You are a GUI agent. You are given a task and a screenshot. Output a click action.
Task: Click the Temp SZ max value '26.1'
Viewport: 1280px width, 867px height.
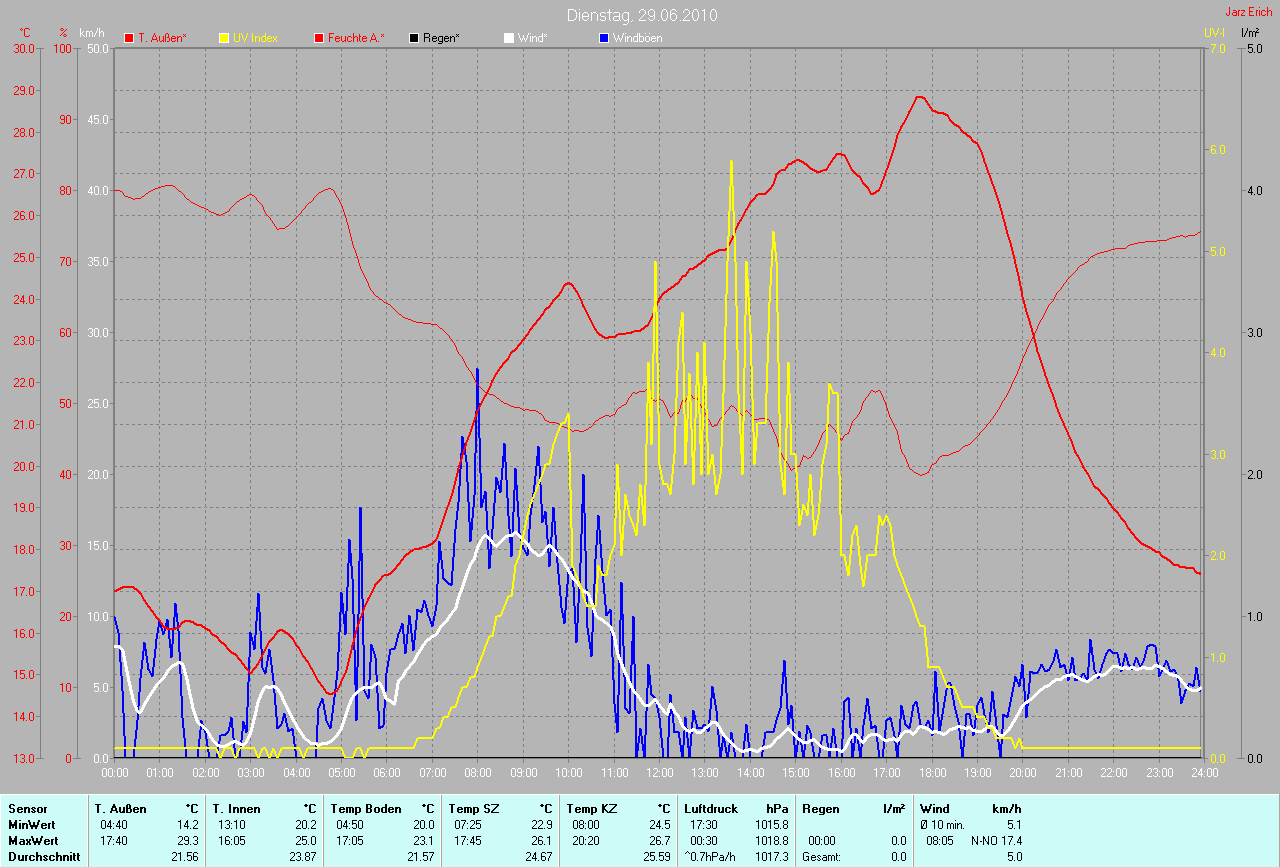(541, 841)
